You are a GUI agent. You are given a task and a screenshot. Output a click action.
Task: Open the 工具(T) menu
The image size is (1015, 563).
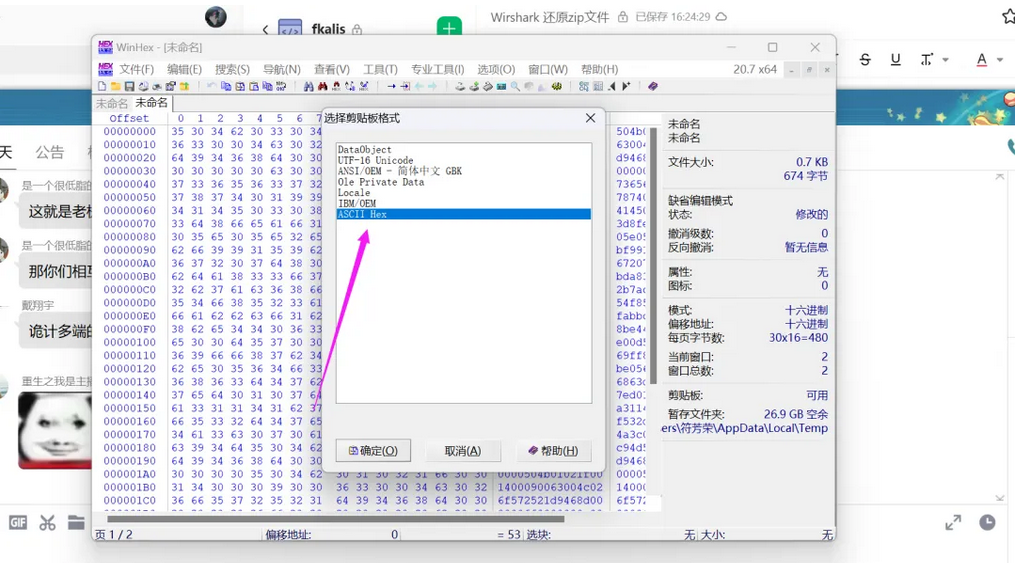point(380,69)
